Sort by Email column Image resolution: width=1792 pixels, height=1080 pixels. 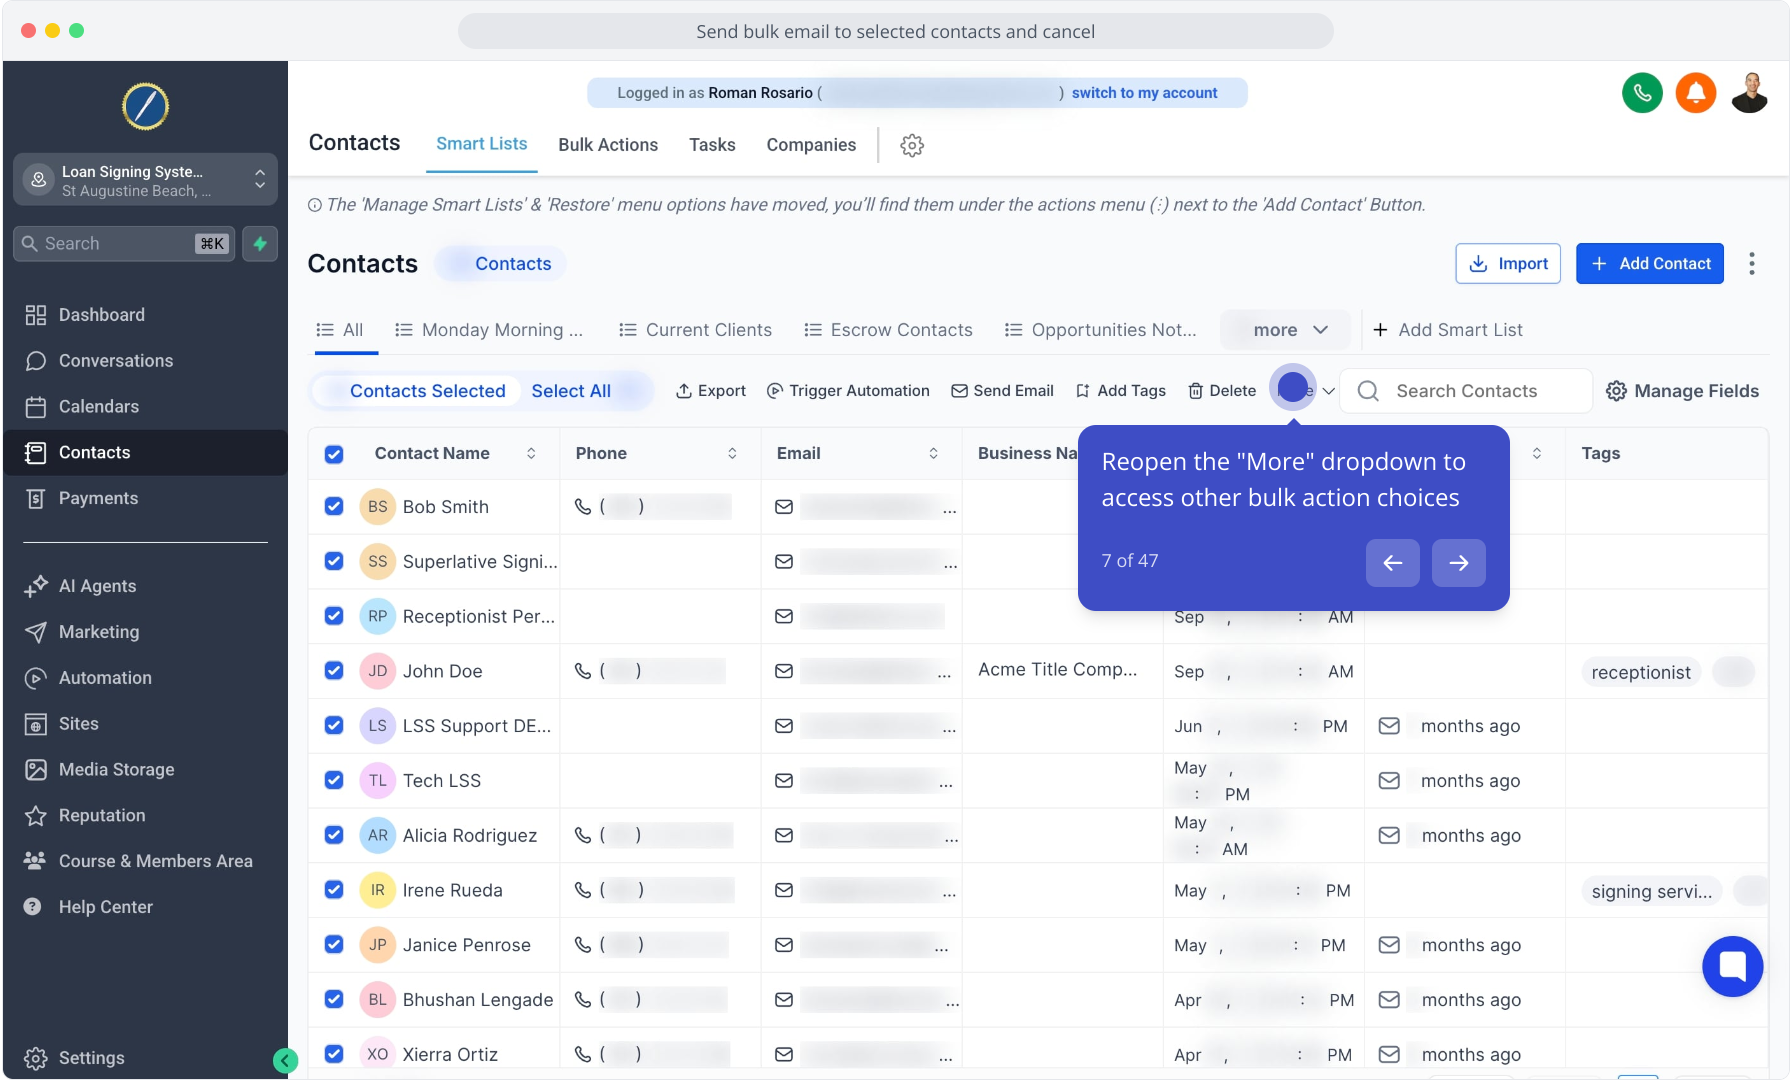point(933,454)
